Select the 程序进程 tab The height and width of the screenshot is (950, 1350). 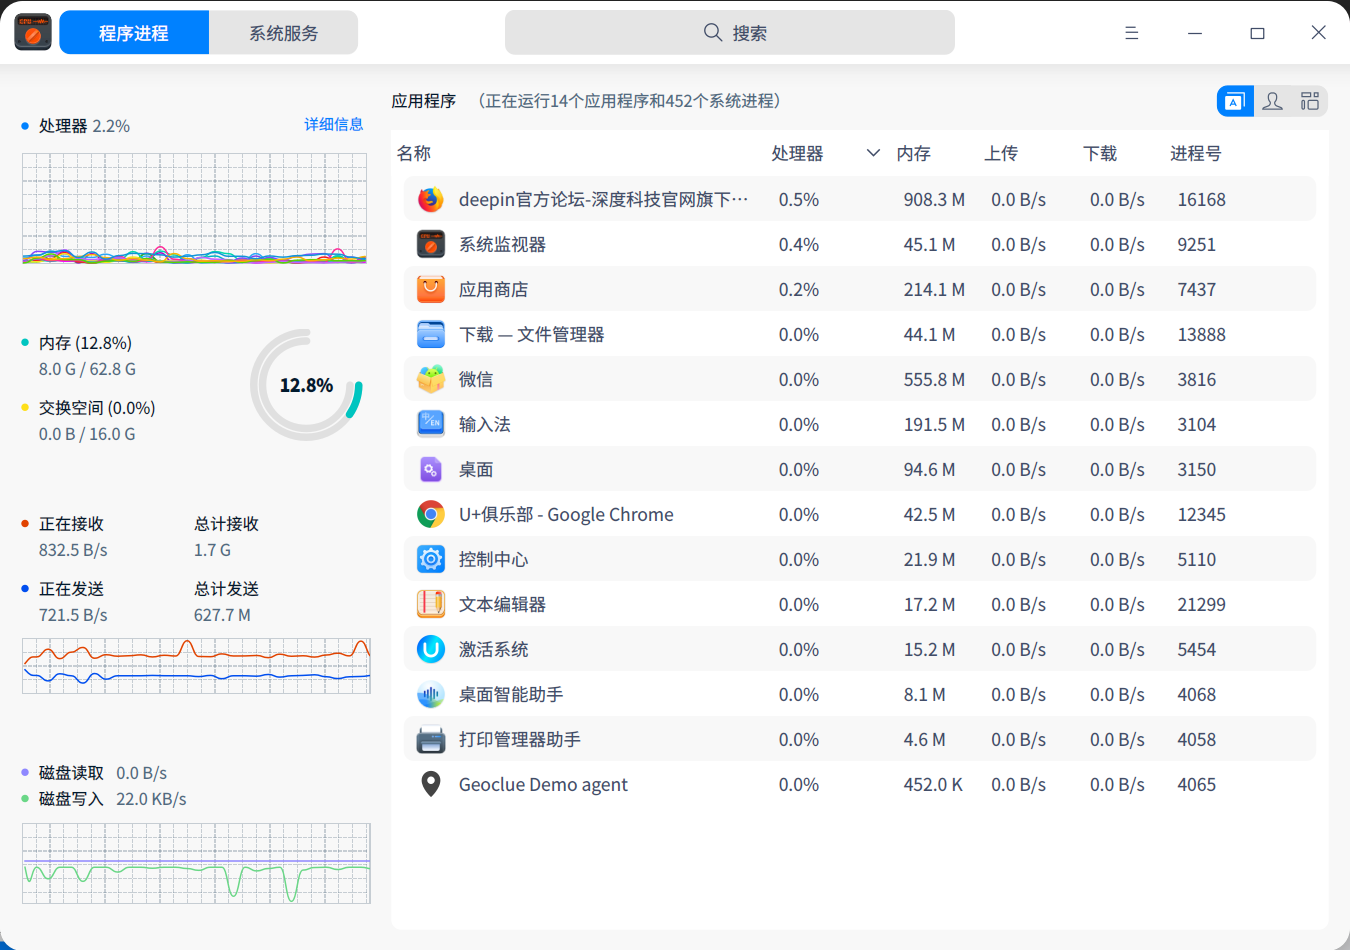(x=134, y=32)
